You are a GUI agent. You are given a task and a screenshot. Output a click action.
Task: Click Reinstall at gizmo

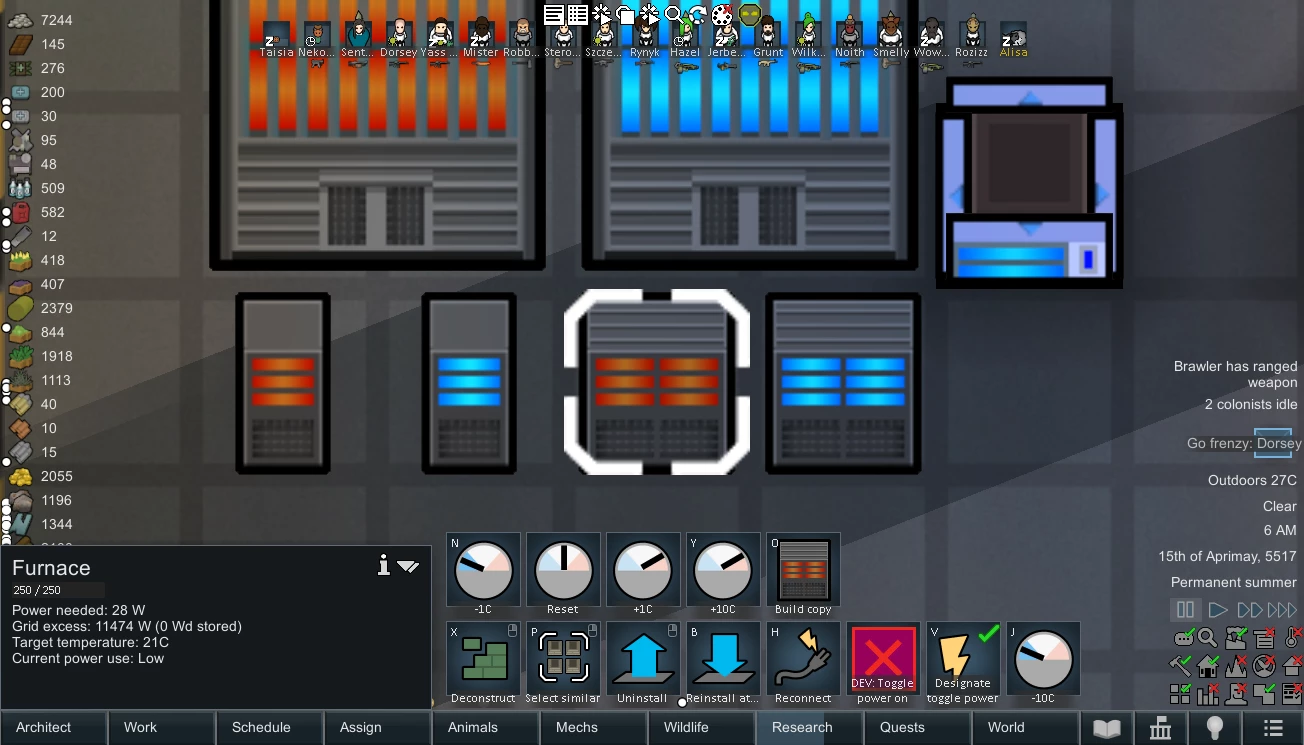pos(723,659)
